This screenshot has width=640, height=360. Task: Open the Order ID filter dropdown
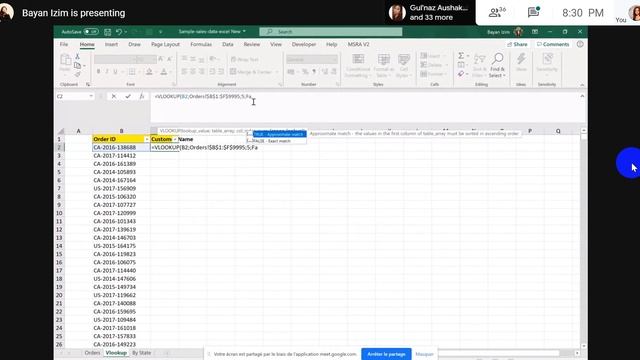click(x=147, y=139)
